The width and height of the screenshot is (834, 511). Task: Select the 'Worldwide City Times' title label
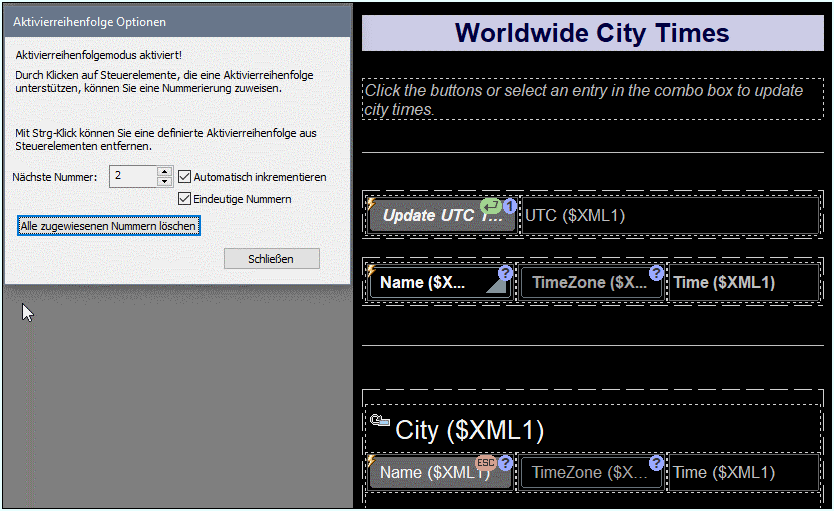pos(592,33)
